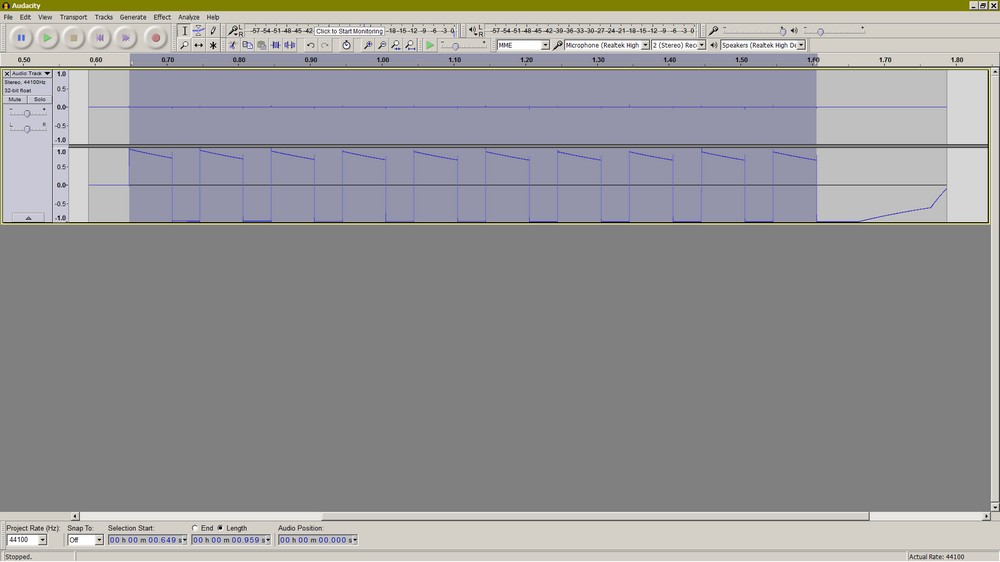Screen dimensions: 1000x562
Task: Select the Envelope tool
Action: pyautogui.click(x=198, y=31)
